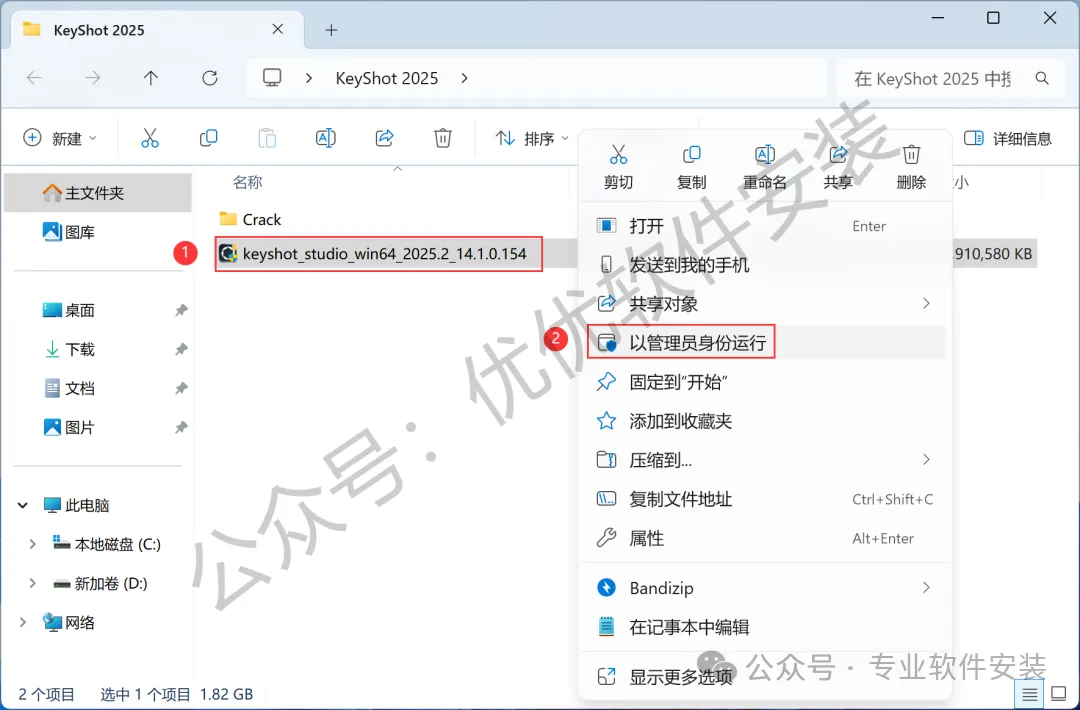Unpin 文档 using its pin icon
1080x710 pixels.
coord(181,388)
